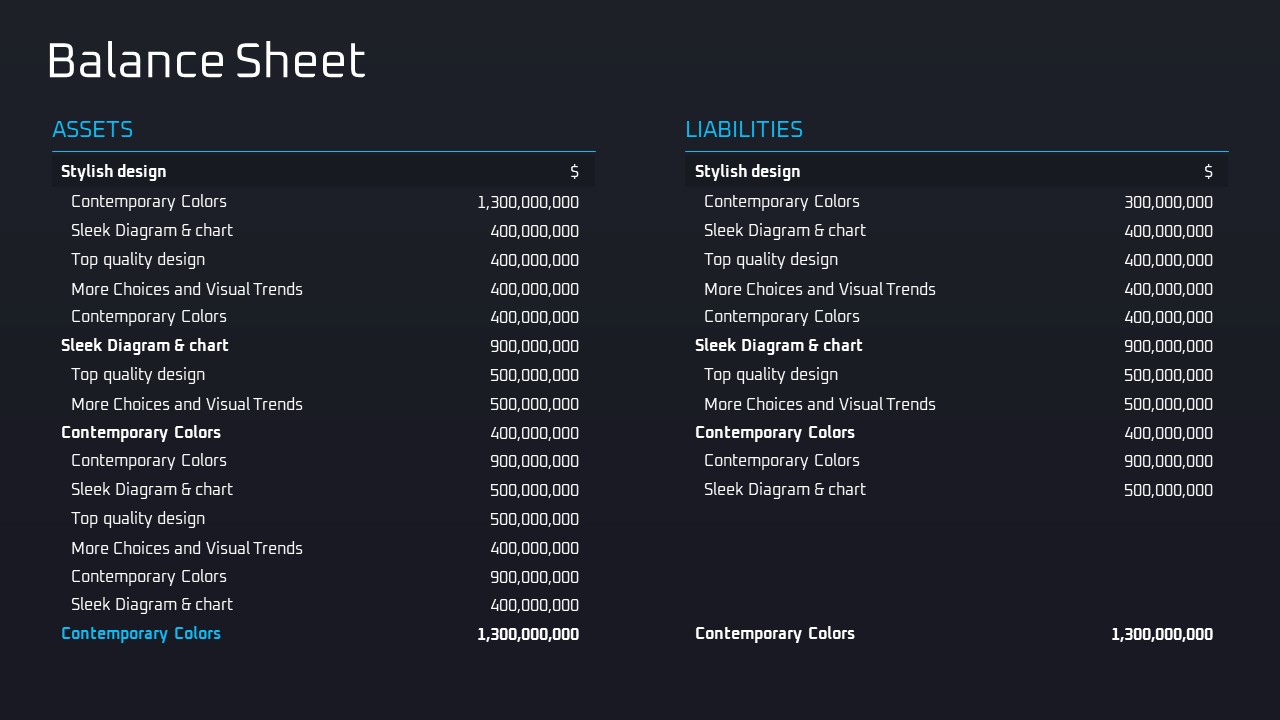The image size is (1280, 720).
Task: Click the dollar sign in ASSETS header
Action: [x=574, y=172]
